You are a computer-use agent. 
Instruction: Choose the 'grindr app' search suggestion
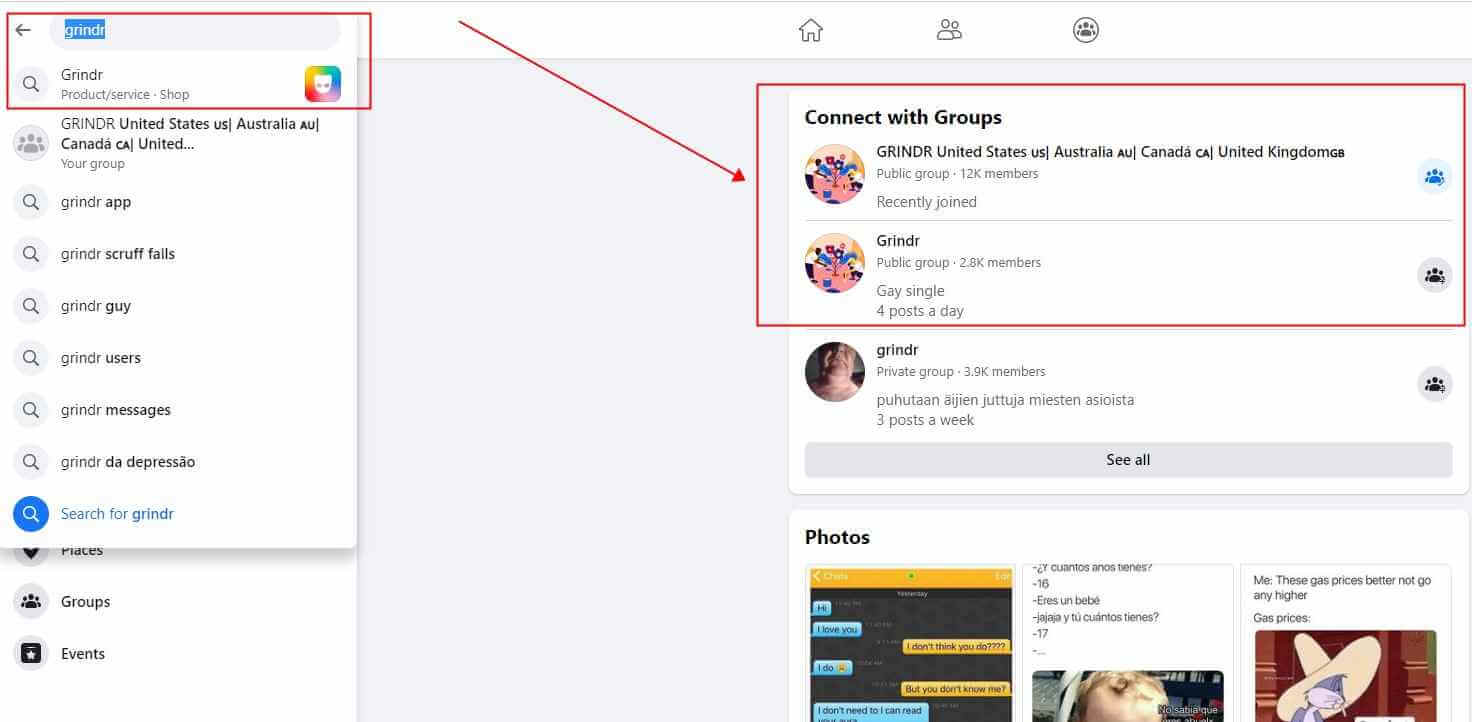click(96, 202)
